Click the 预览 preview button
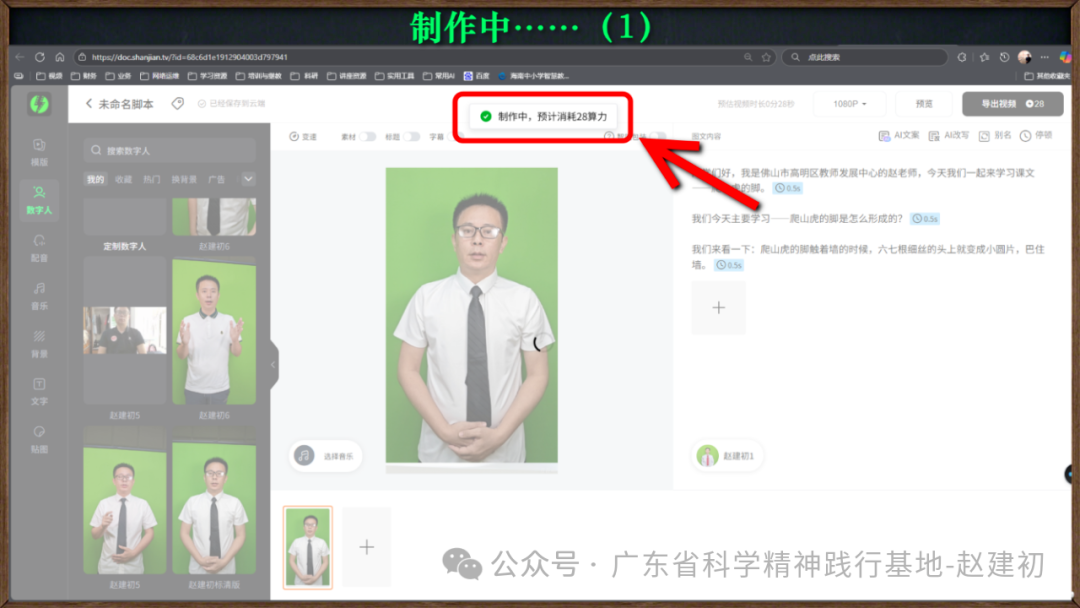 click(x=924, y=104)
